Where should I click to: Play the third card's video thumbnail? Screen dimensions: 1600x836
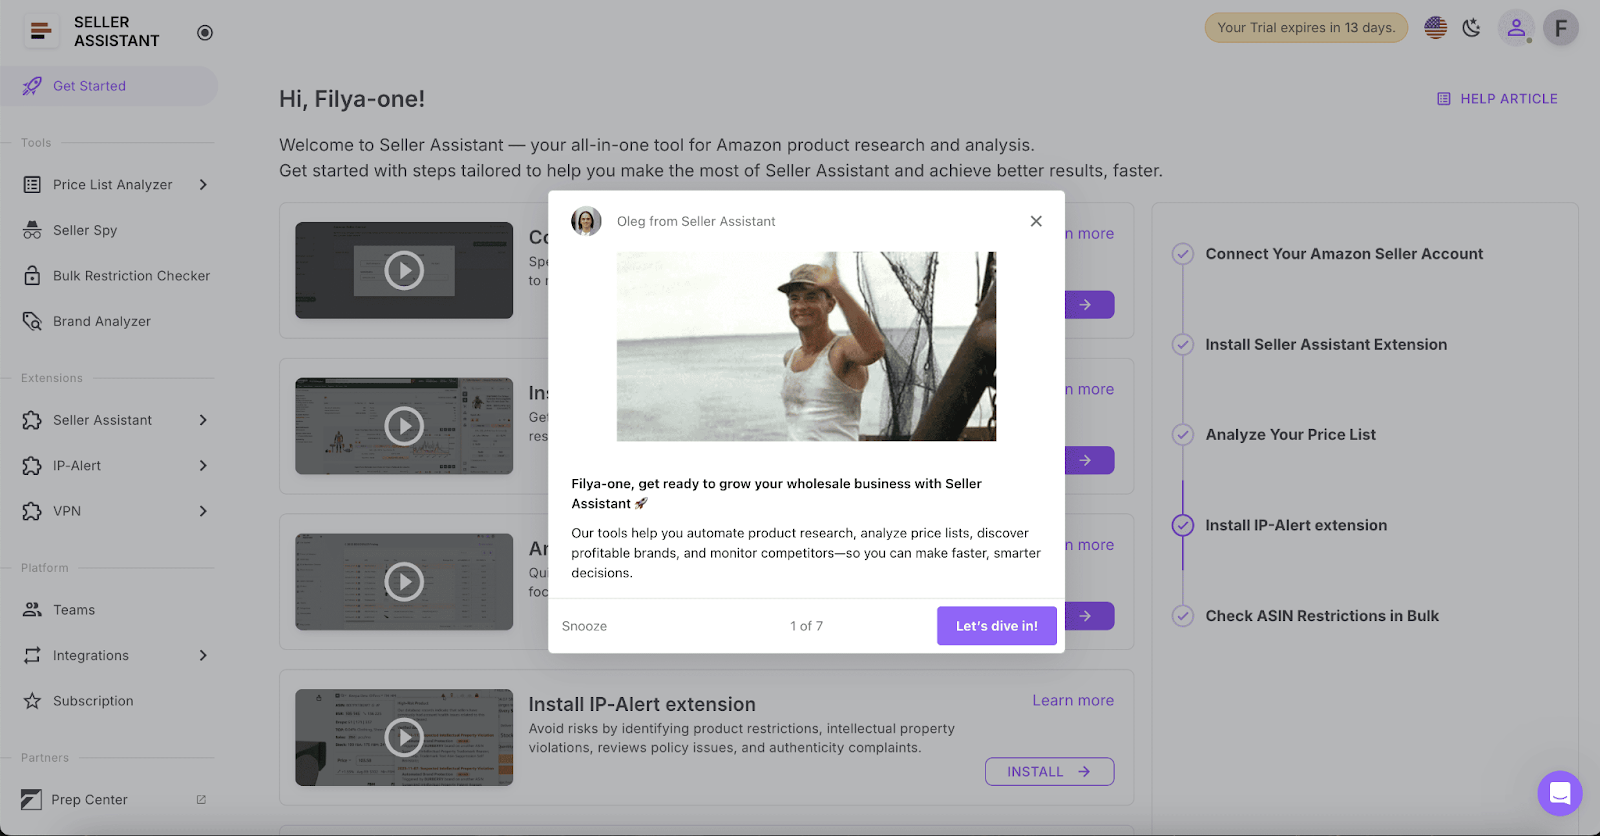click(x=404, y=582)
